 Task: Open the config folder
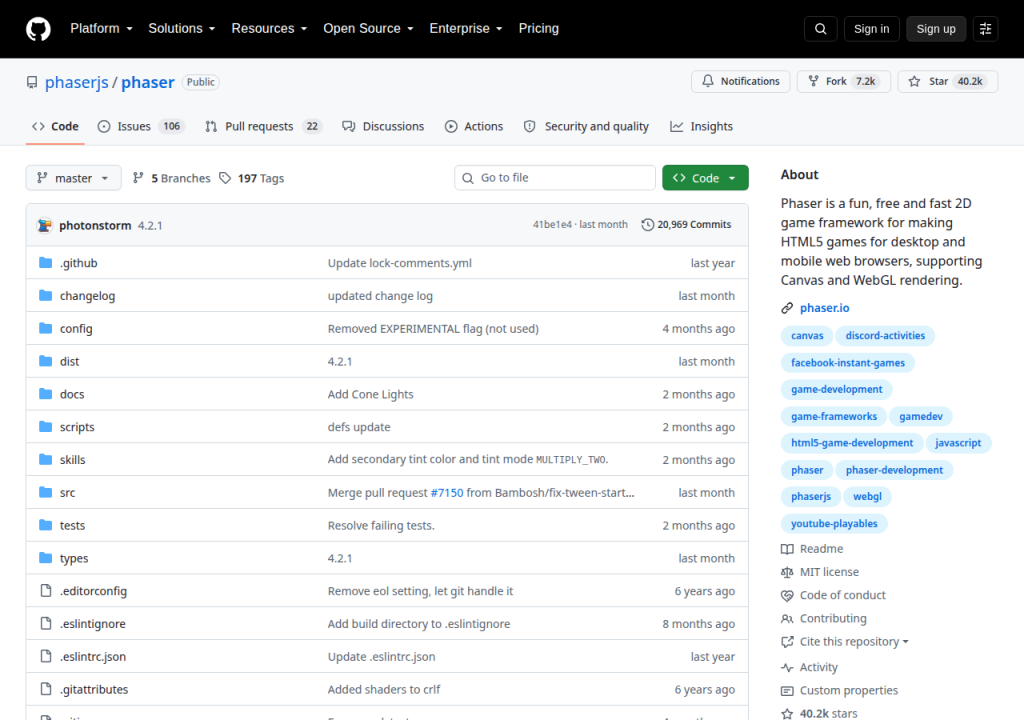coord(76,328)
